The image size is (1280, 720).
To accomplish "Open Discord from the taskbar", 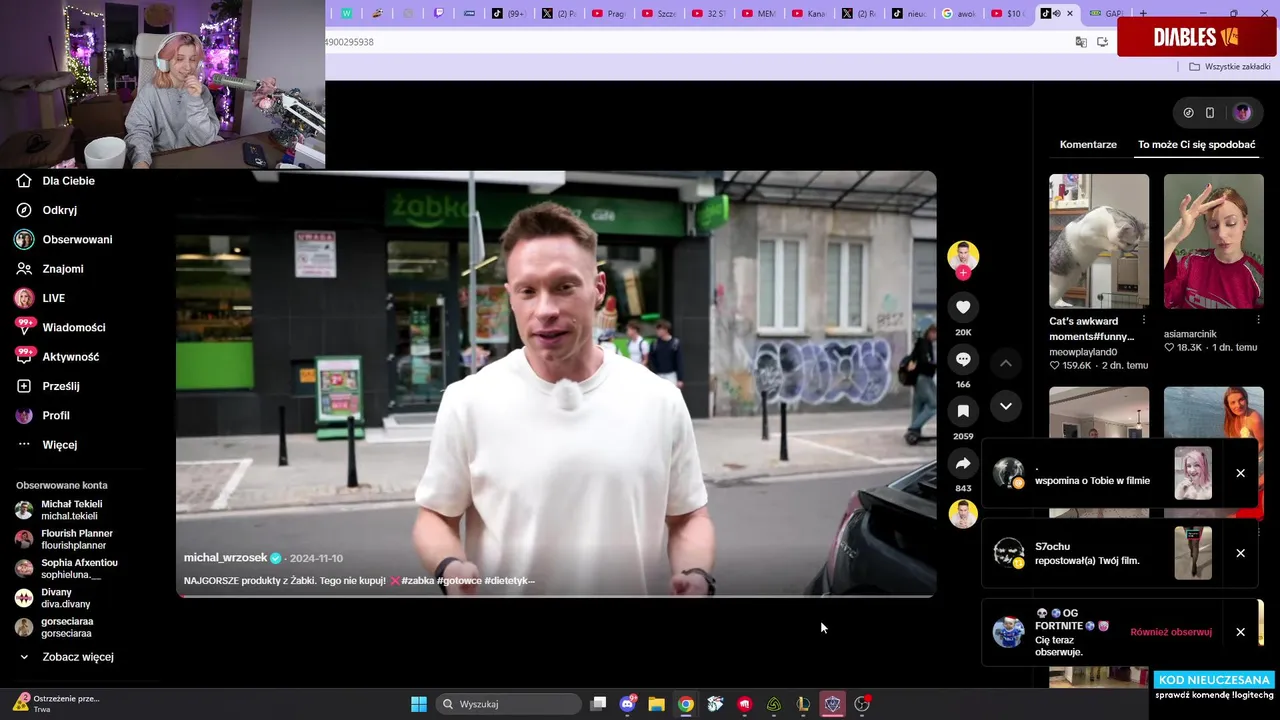I will [x=628, y=704].
